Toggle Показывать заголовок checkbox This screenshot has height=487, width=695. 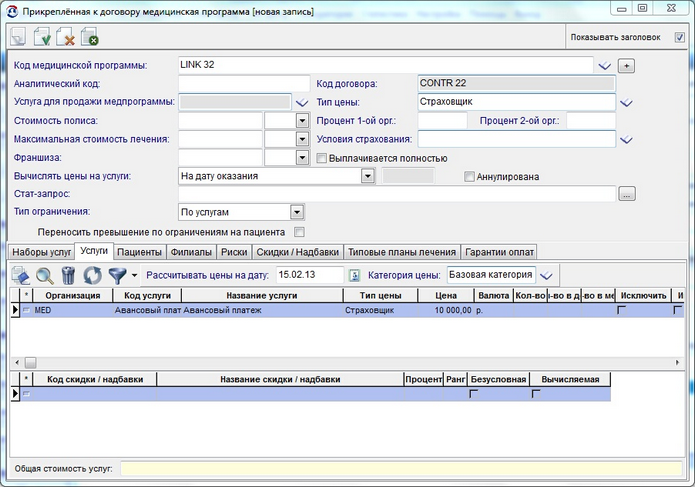679,37
